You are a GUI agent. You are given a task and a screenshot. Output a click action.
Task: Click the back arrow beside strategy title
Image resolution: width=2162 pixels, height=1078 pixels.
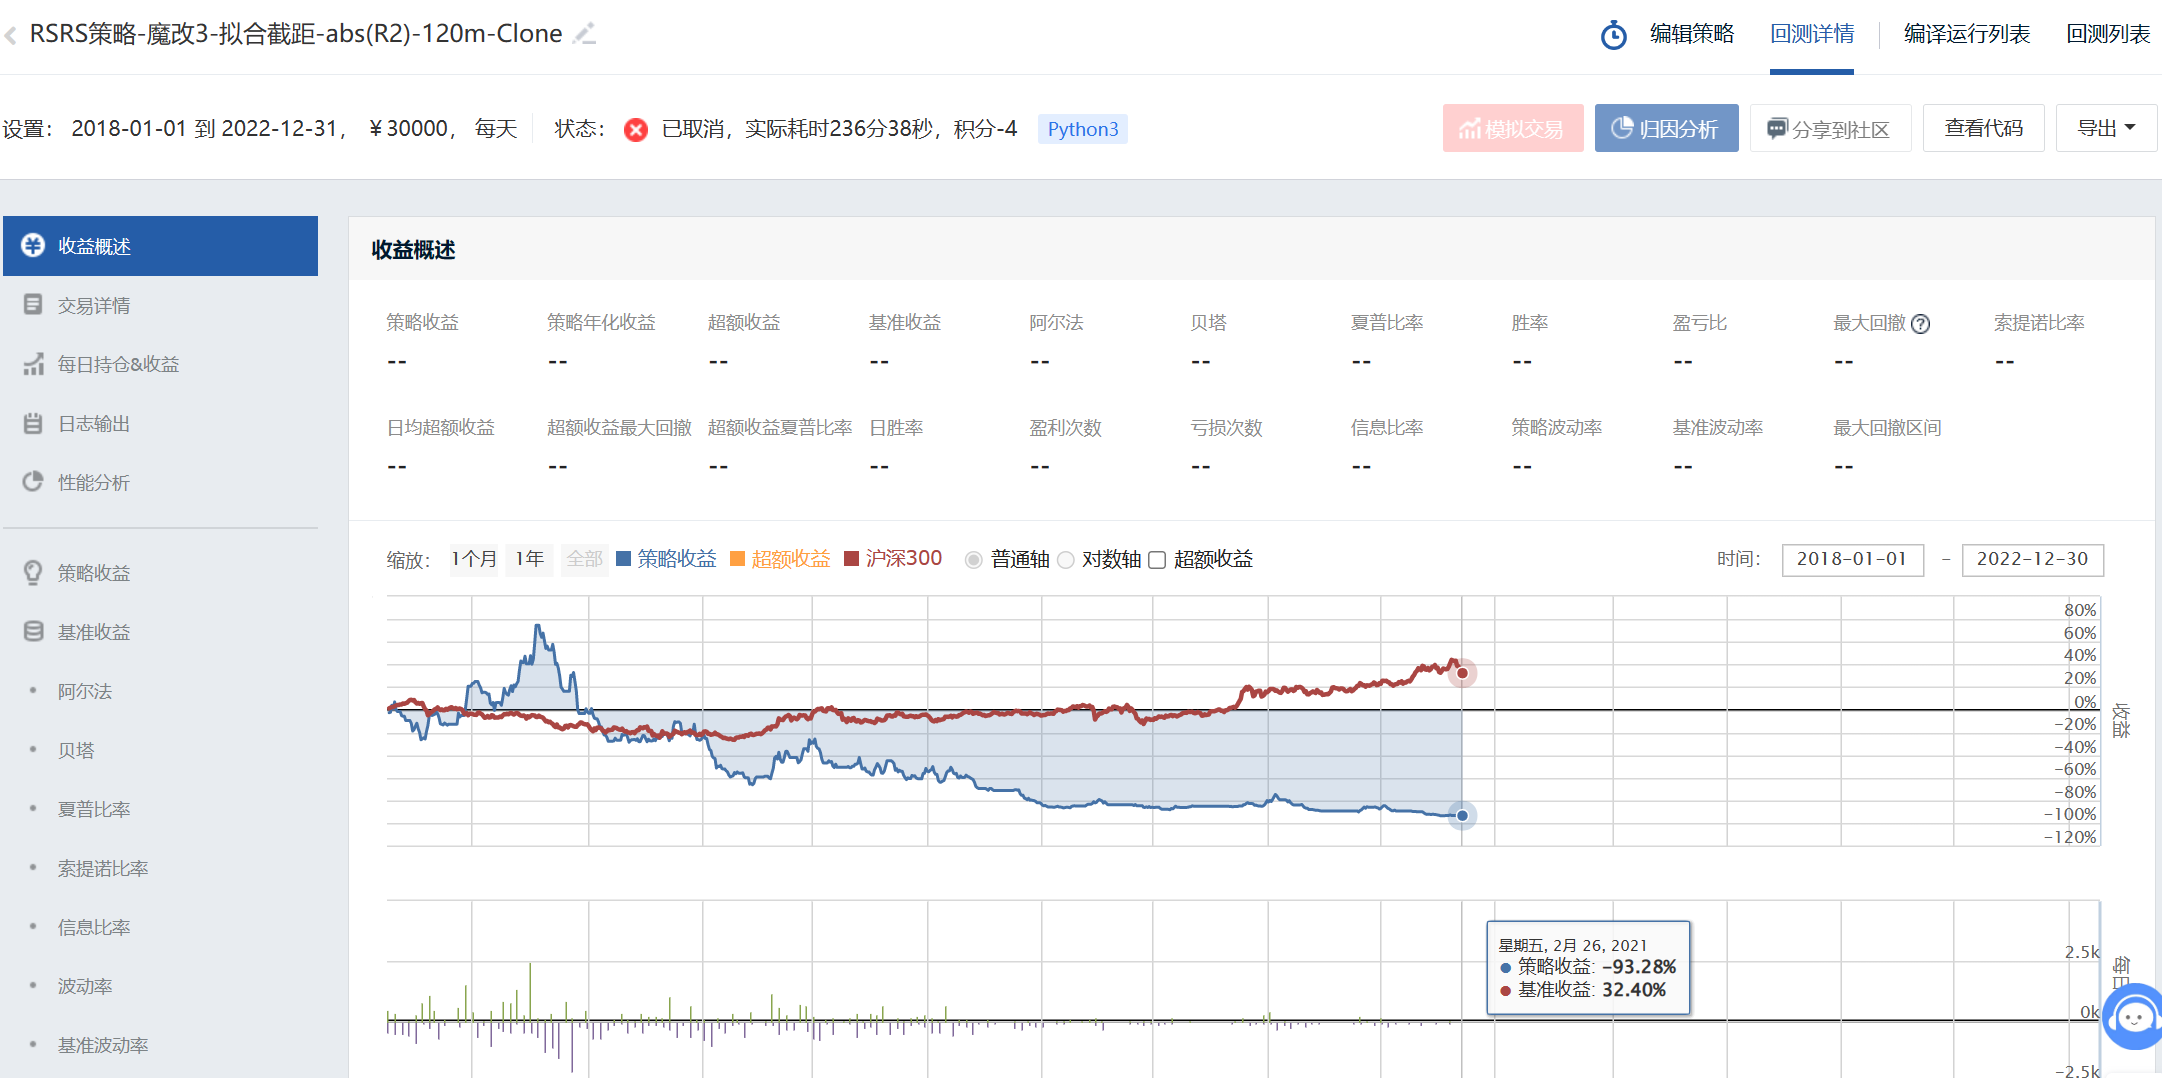click(11, 36)
